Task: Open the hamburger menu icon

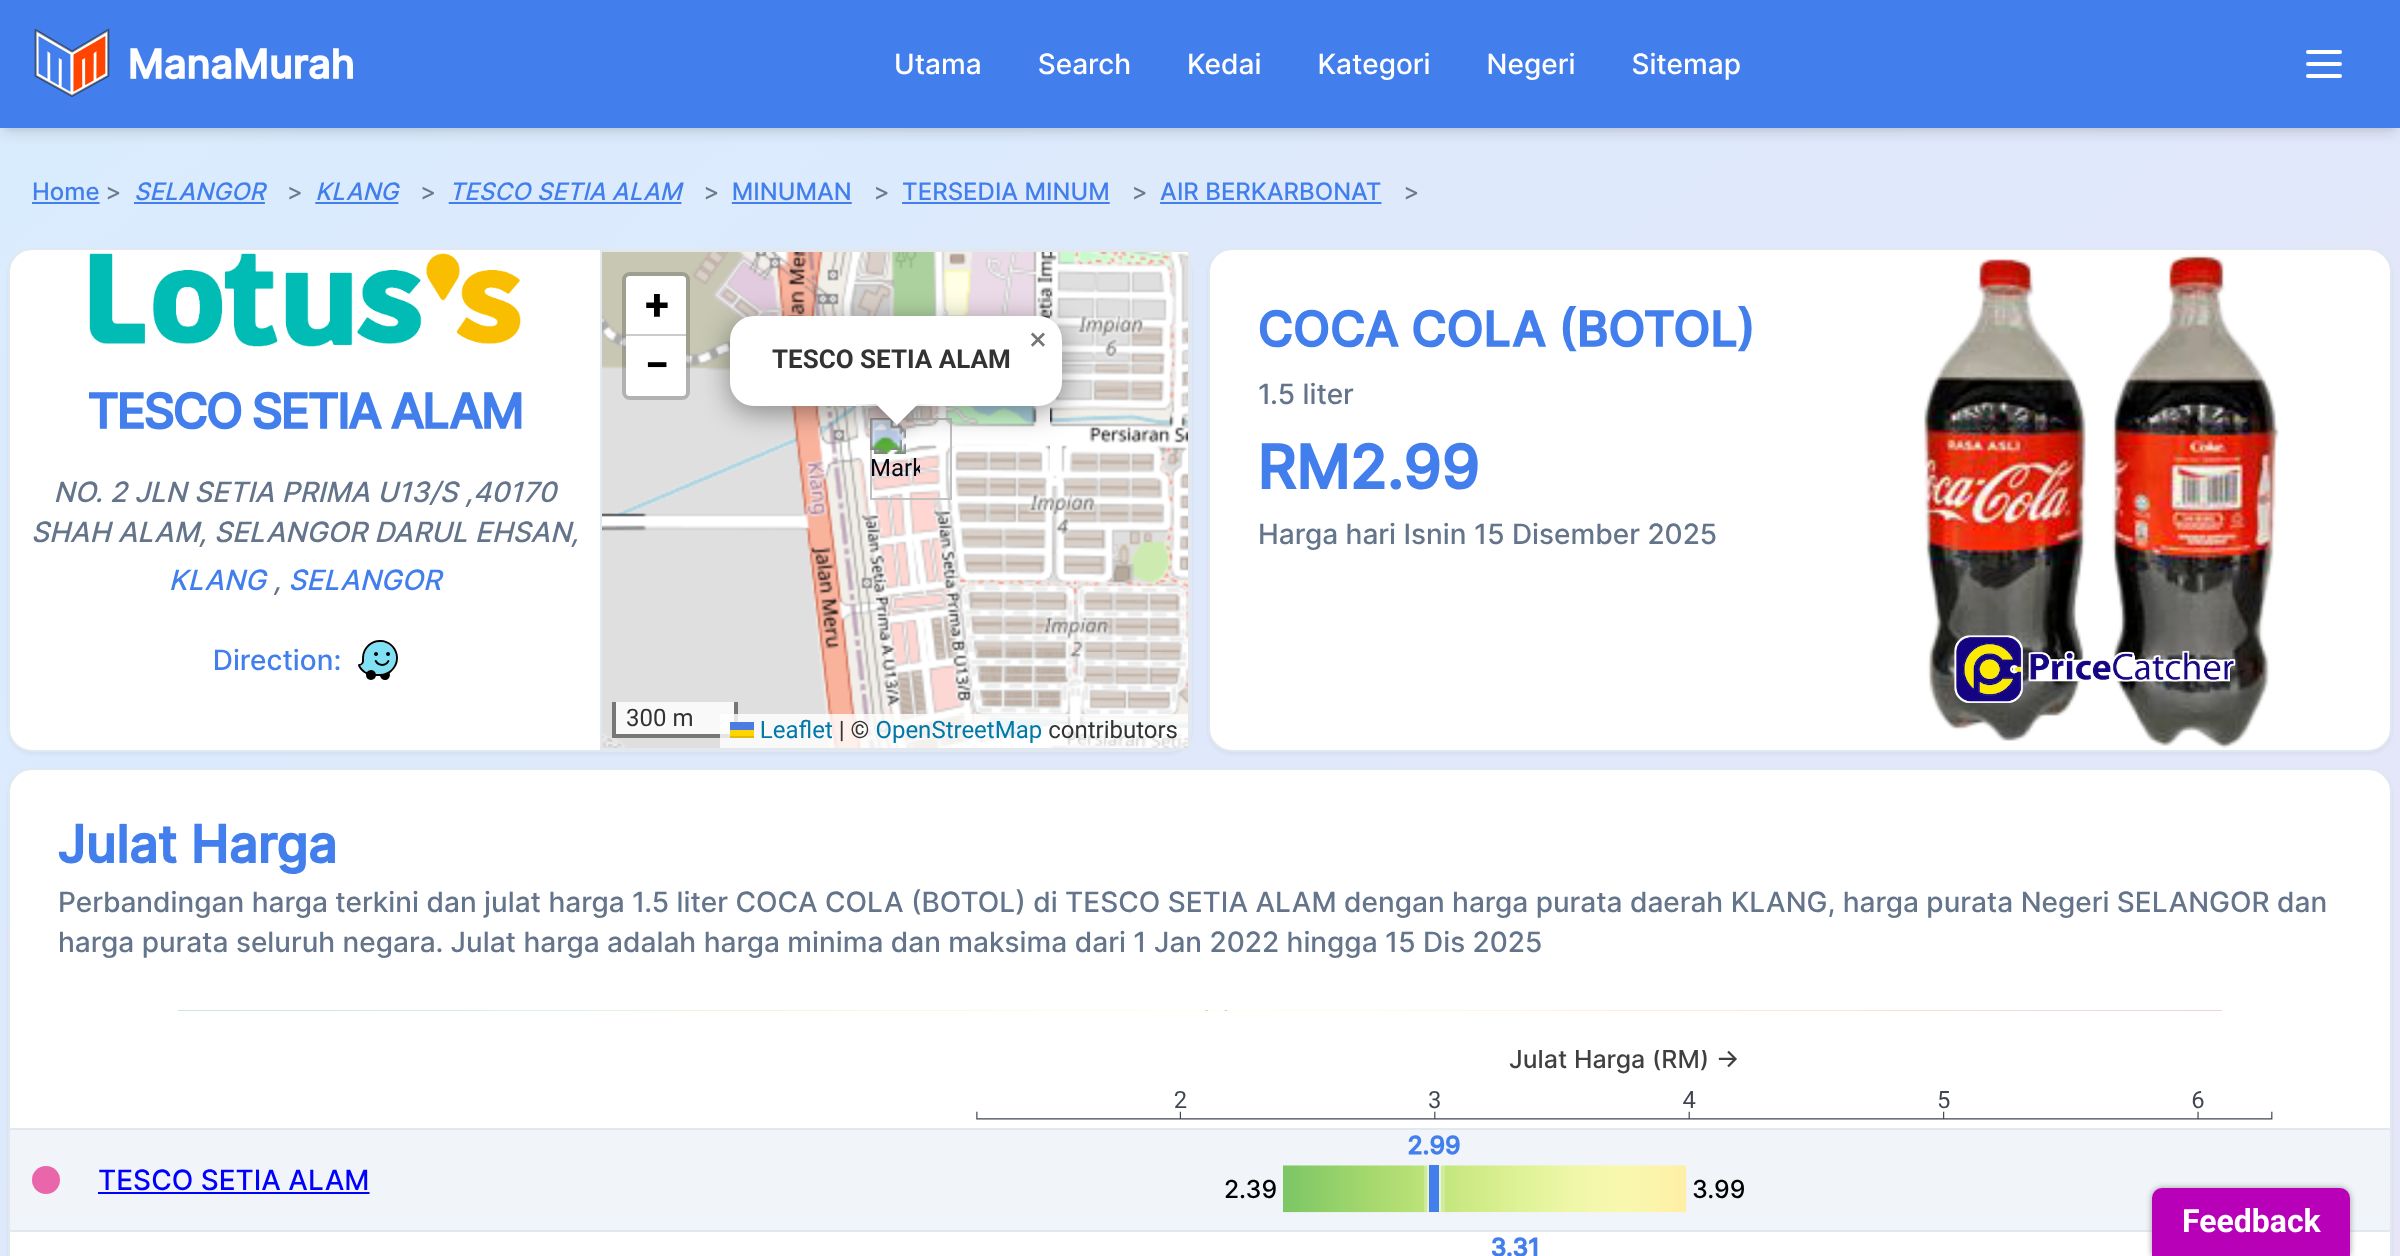Action: pos(2323,64)
